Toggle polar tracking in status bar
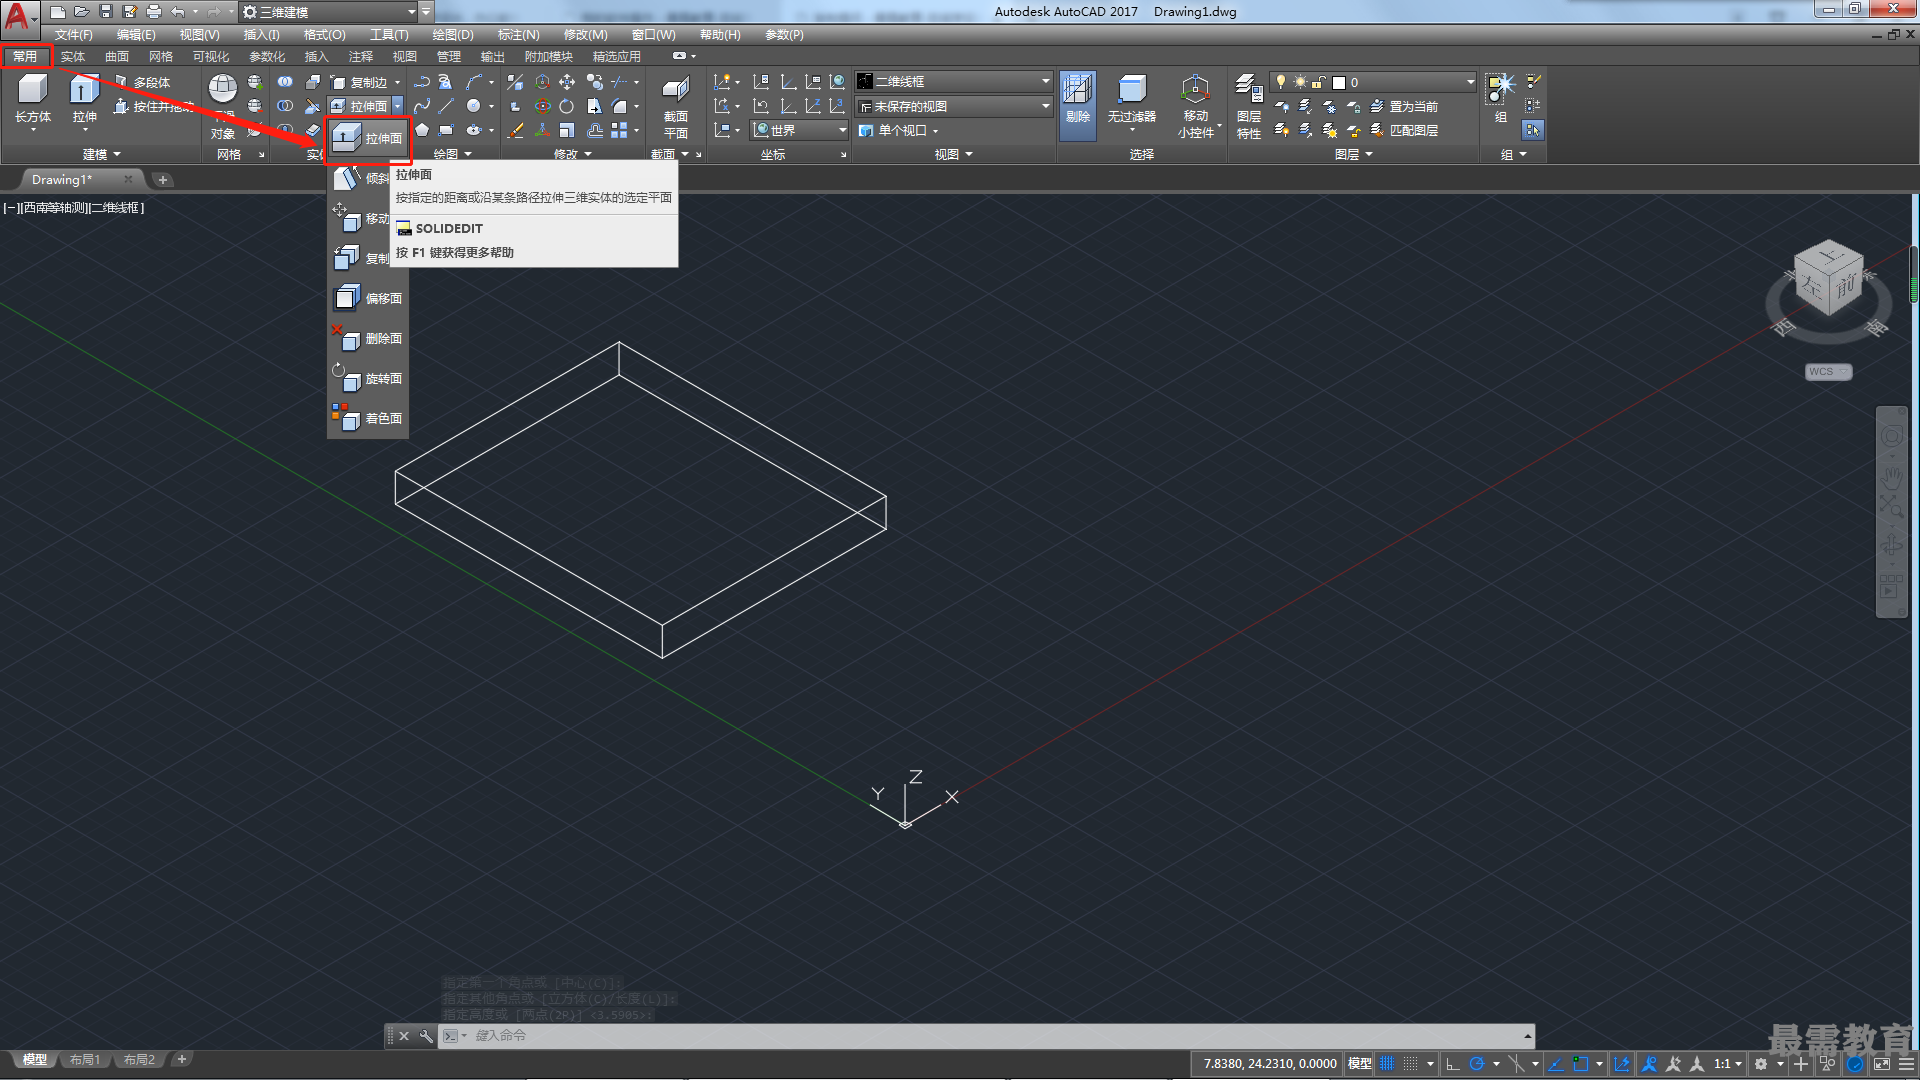This screenshot has width=1920, height=1080. [1477, 1064]
